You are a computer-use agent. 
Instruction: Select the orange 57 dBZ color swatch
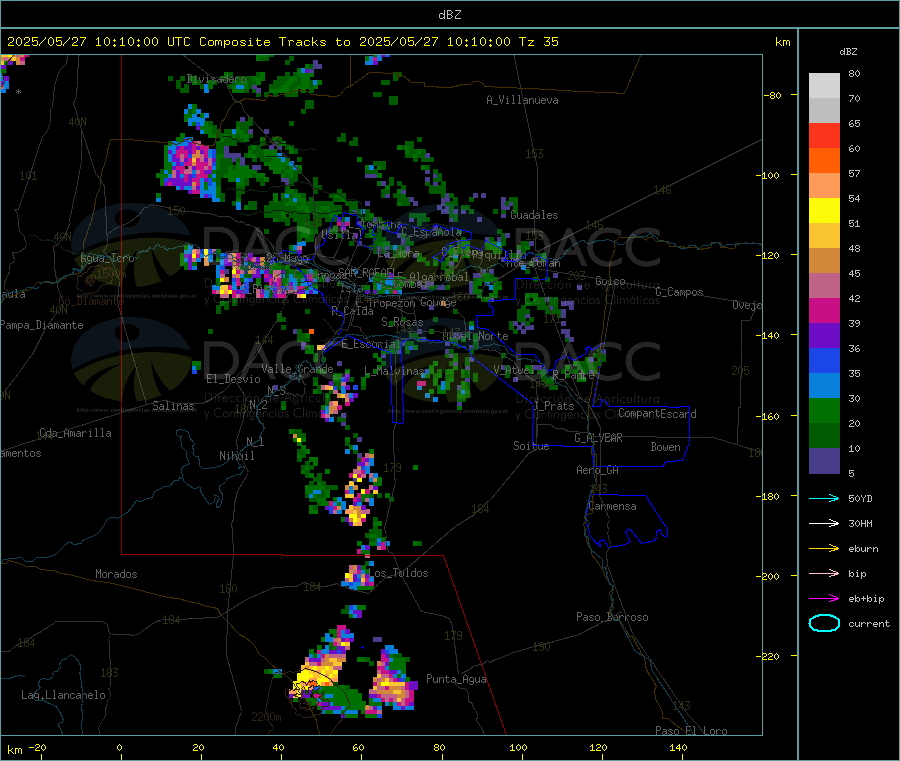tap(824, 161)
